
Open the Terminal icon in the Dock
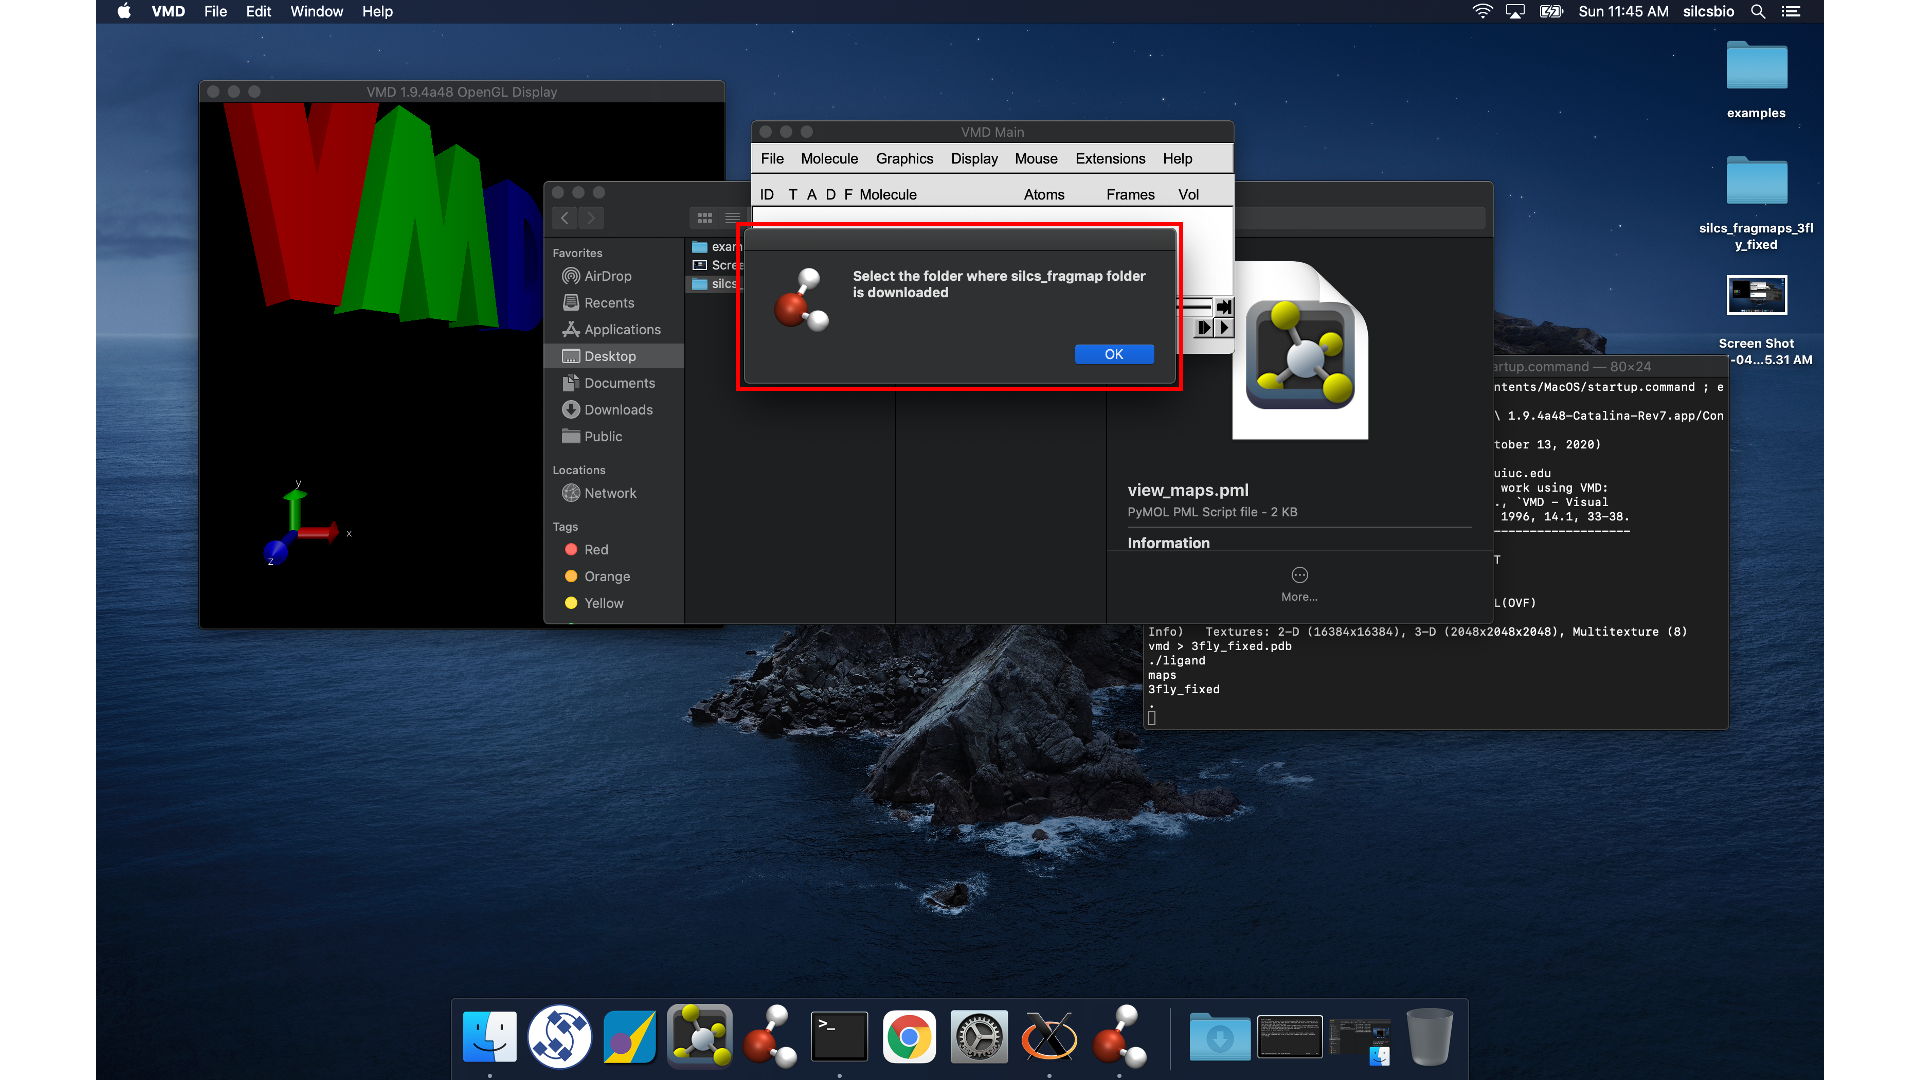839,1037
